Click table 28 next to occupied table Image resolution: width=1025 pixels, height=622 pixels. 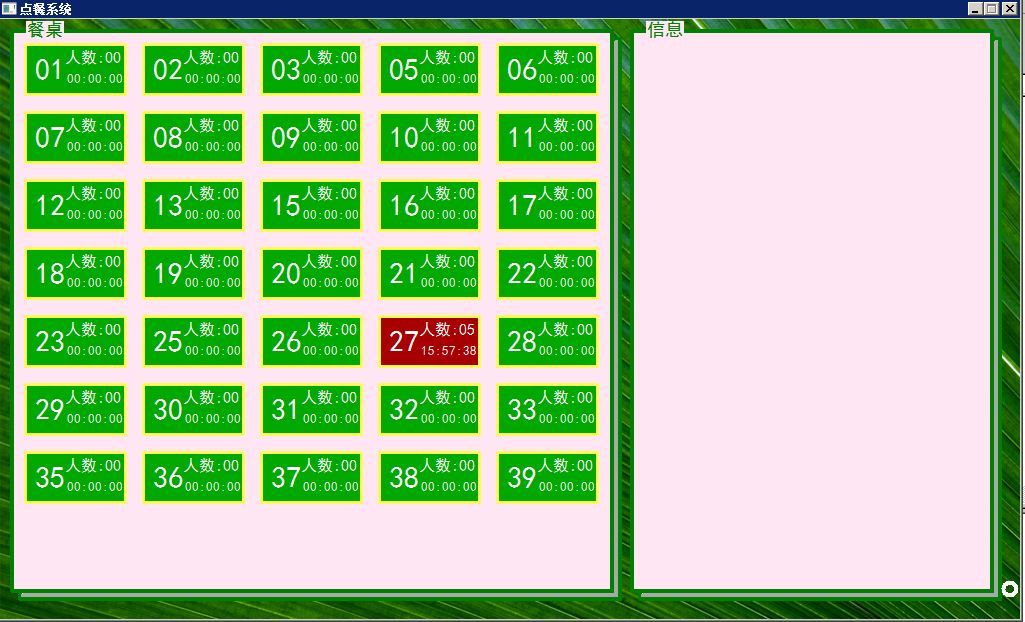pos(548,341)
